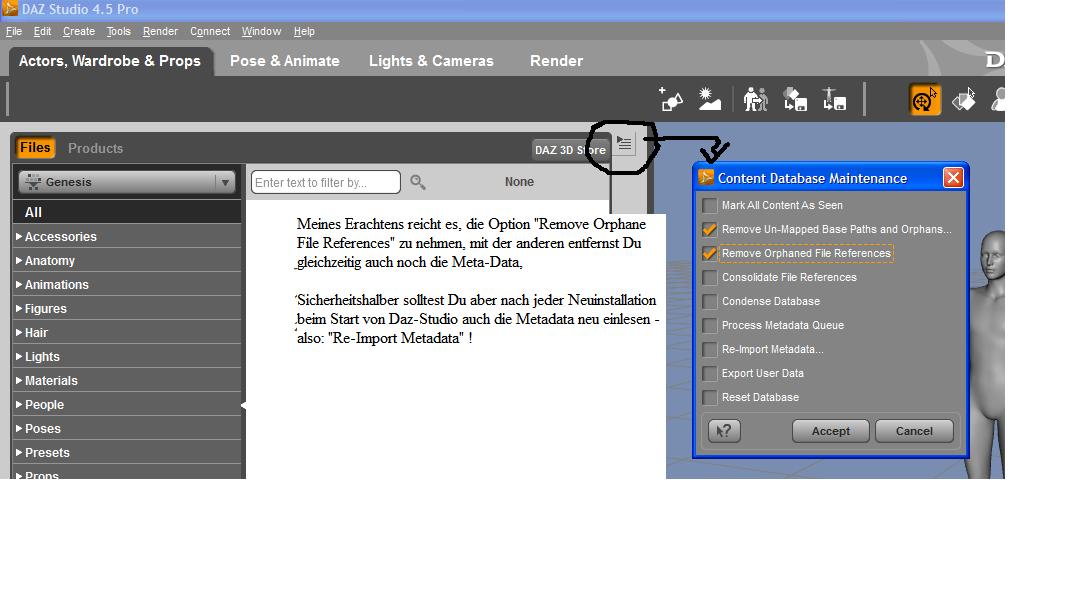Open the Connect menu

click(210, 31)
